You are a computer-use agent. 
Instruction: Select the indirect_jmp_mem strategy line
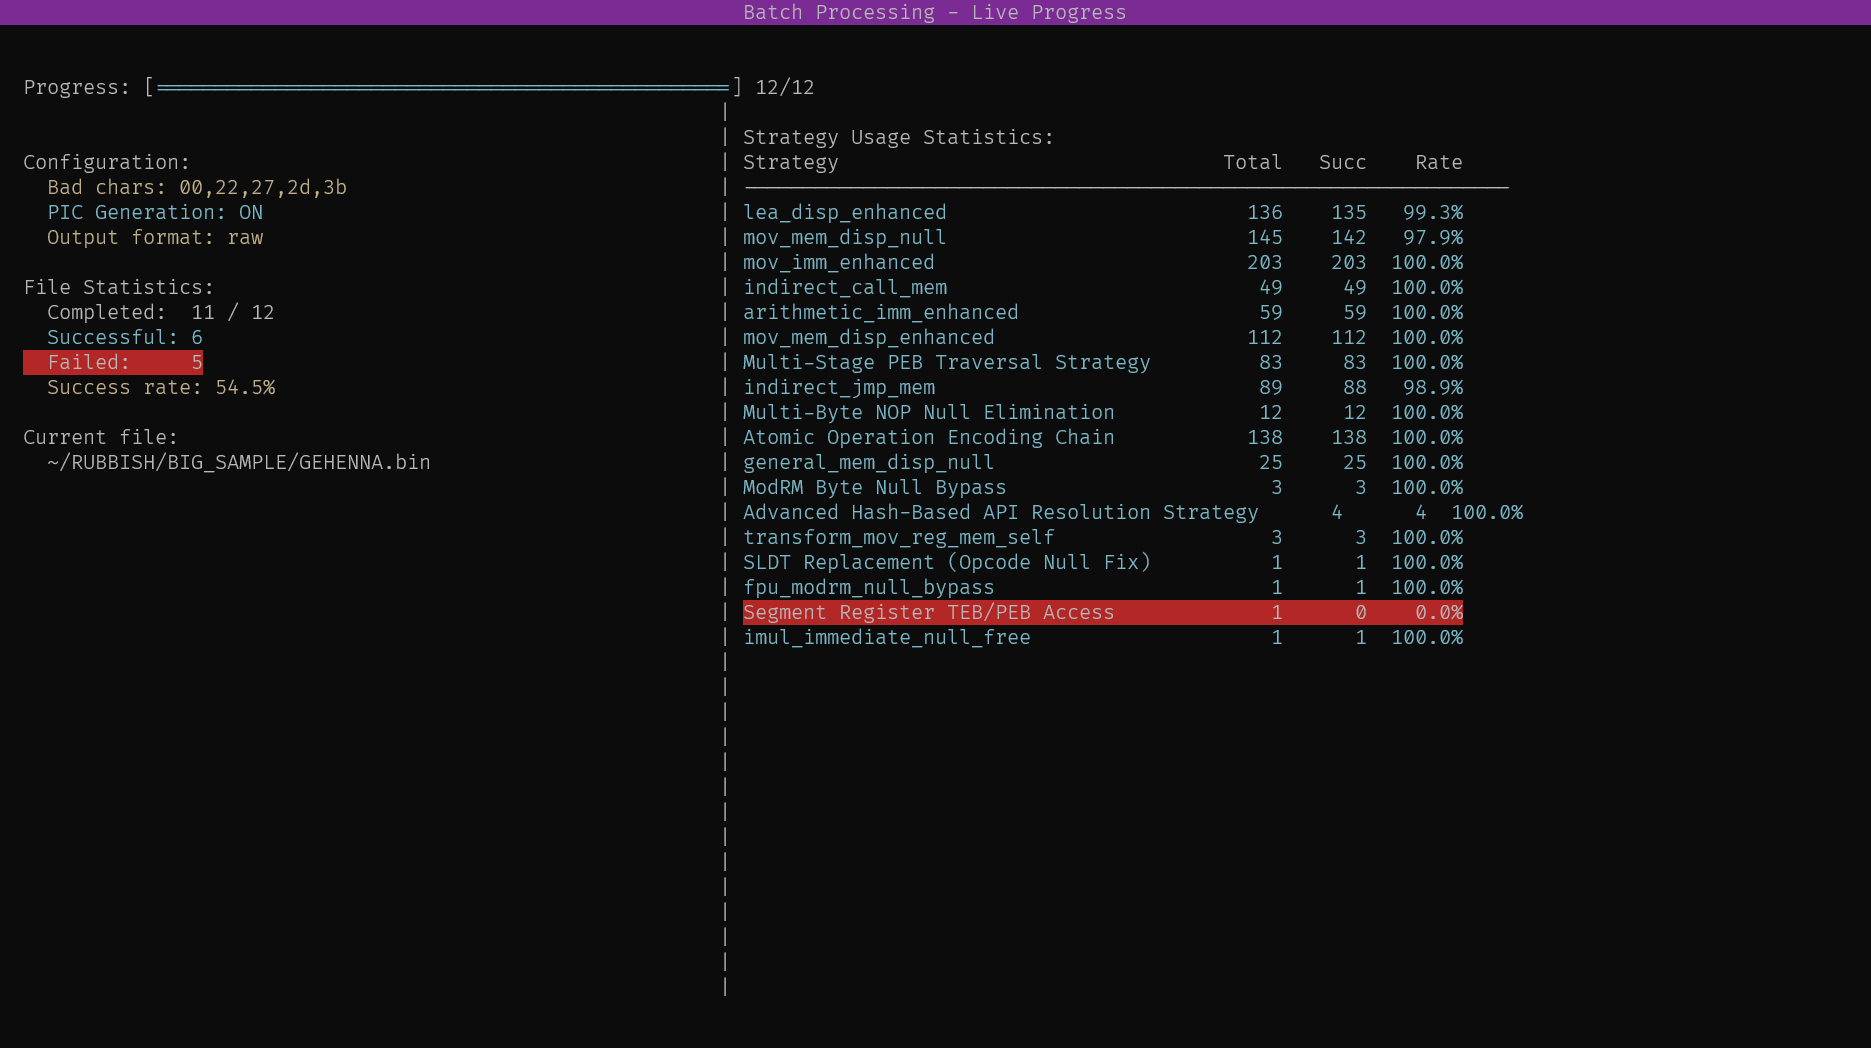click(x=838, y=387)
